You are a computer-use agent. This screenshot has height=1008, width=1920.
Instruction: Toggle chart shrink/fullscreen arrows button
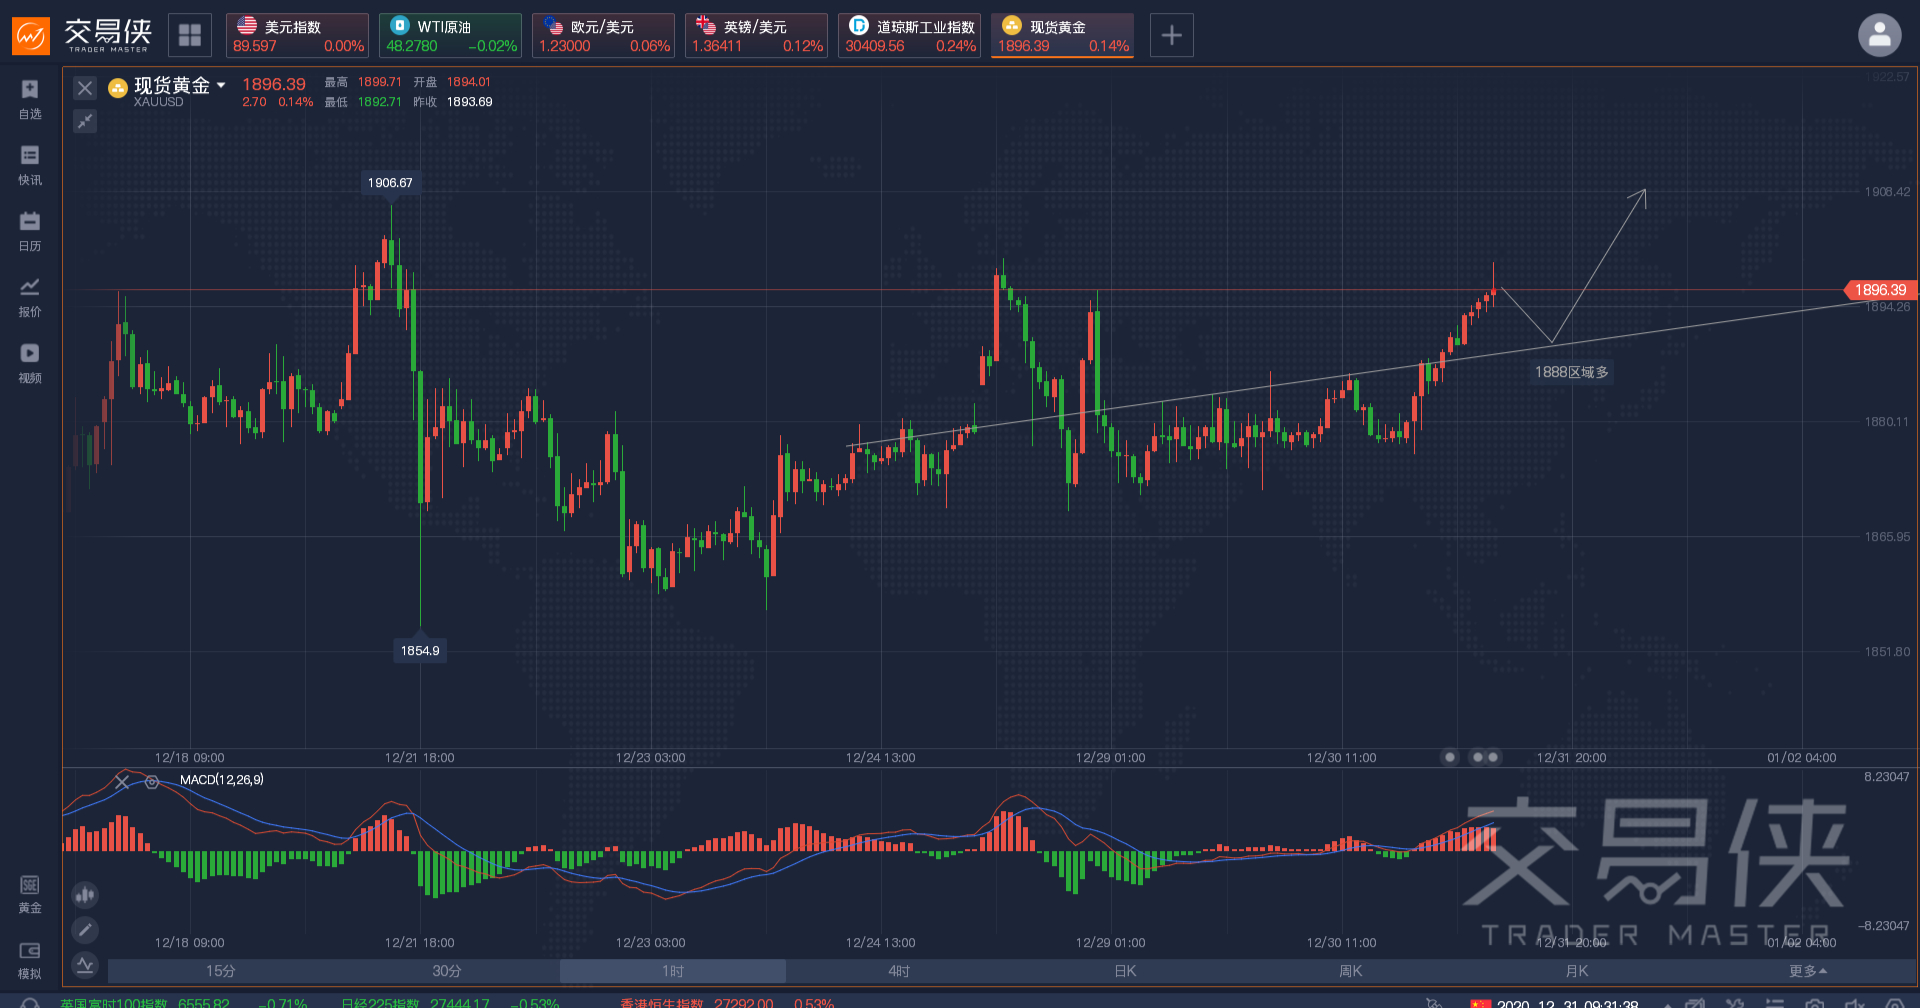pos(85,121)
